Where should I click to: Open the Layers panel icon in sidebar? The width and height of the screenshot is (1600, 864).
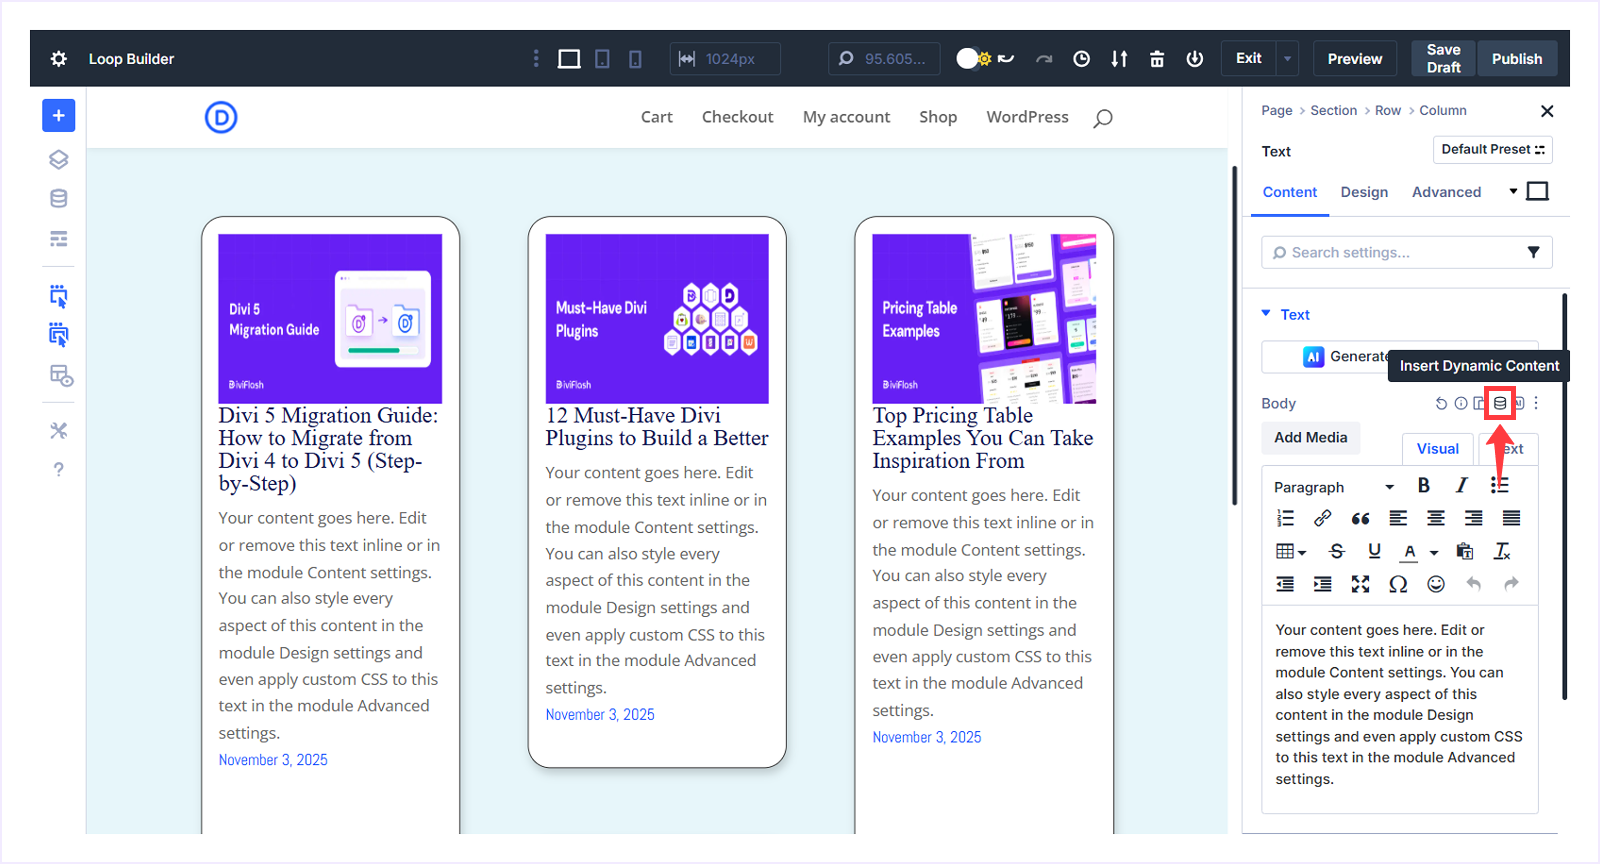pos(59,159)
